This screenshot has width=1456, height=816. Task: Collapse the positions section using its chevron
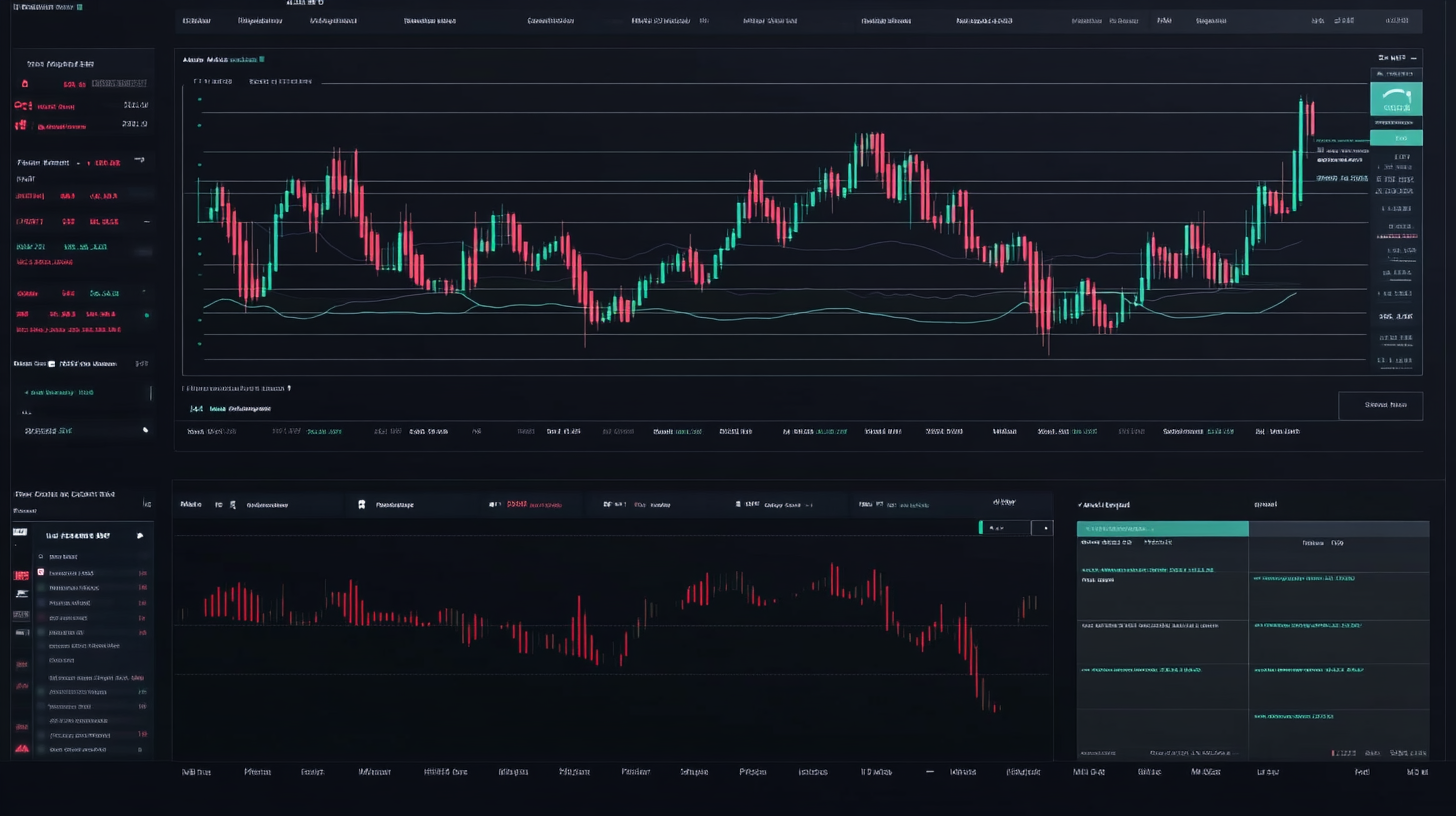[x=145, y=221]
